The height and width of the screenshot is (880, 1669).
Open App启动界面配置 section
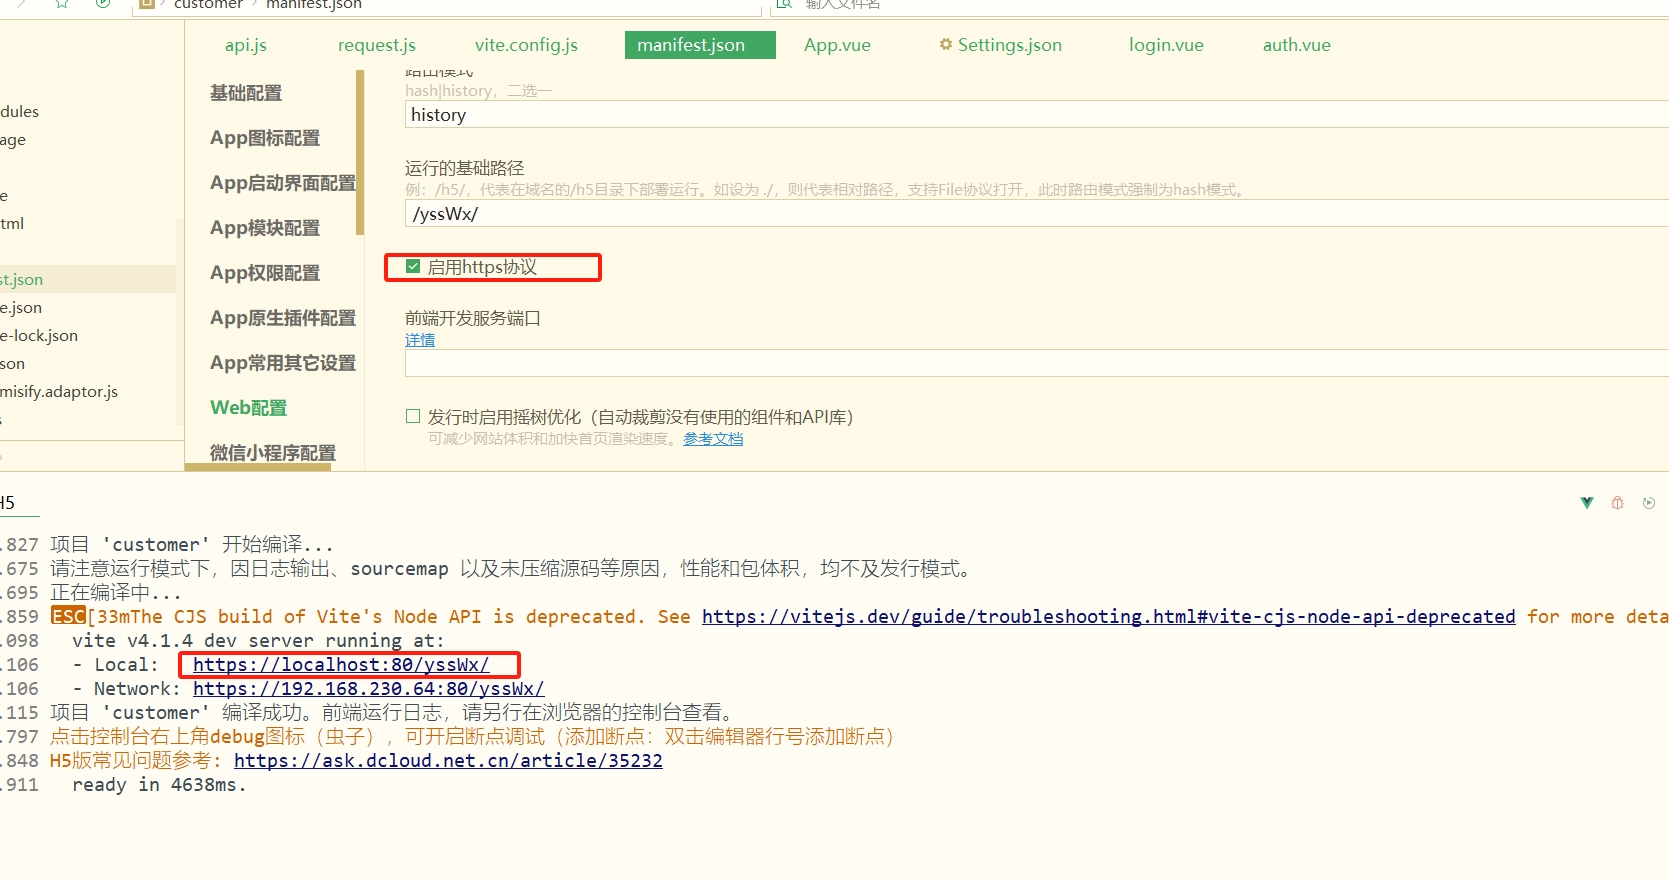(283, 183)
